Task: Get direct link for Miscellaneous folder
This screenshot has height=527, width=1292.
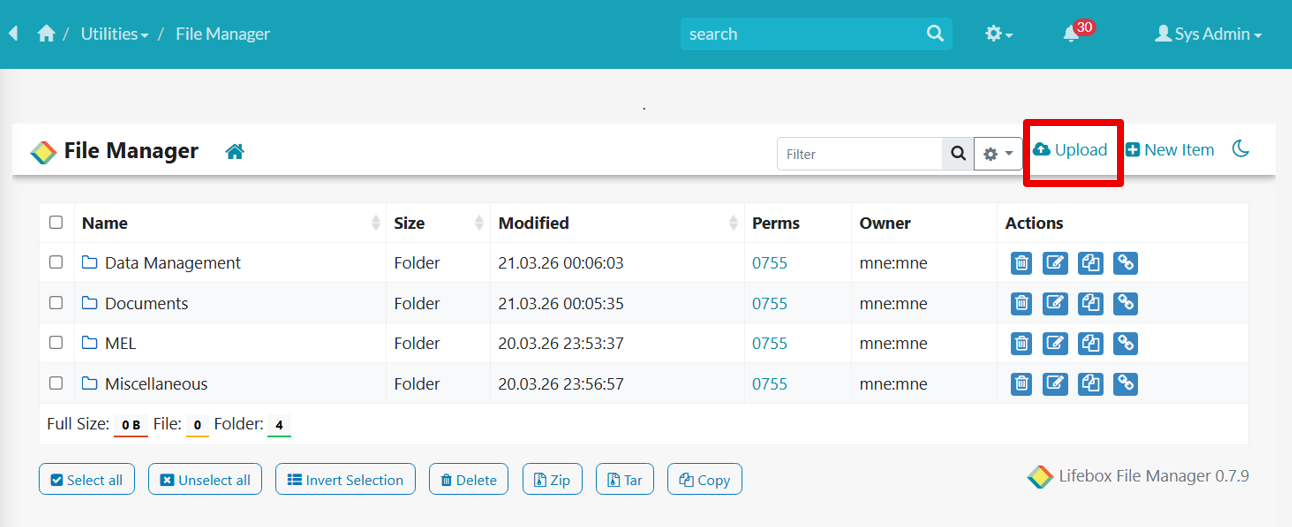Action: (1126, 383)
